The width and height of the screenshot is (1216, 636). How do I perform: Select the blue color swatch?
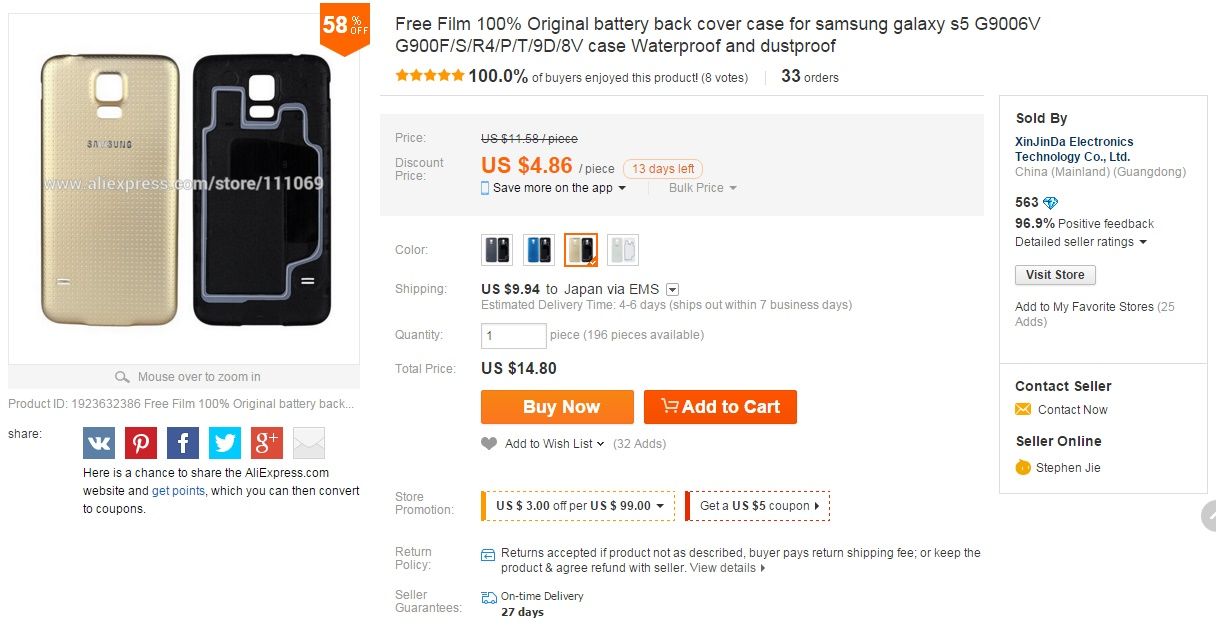click(539, 250)
